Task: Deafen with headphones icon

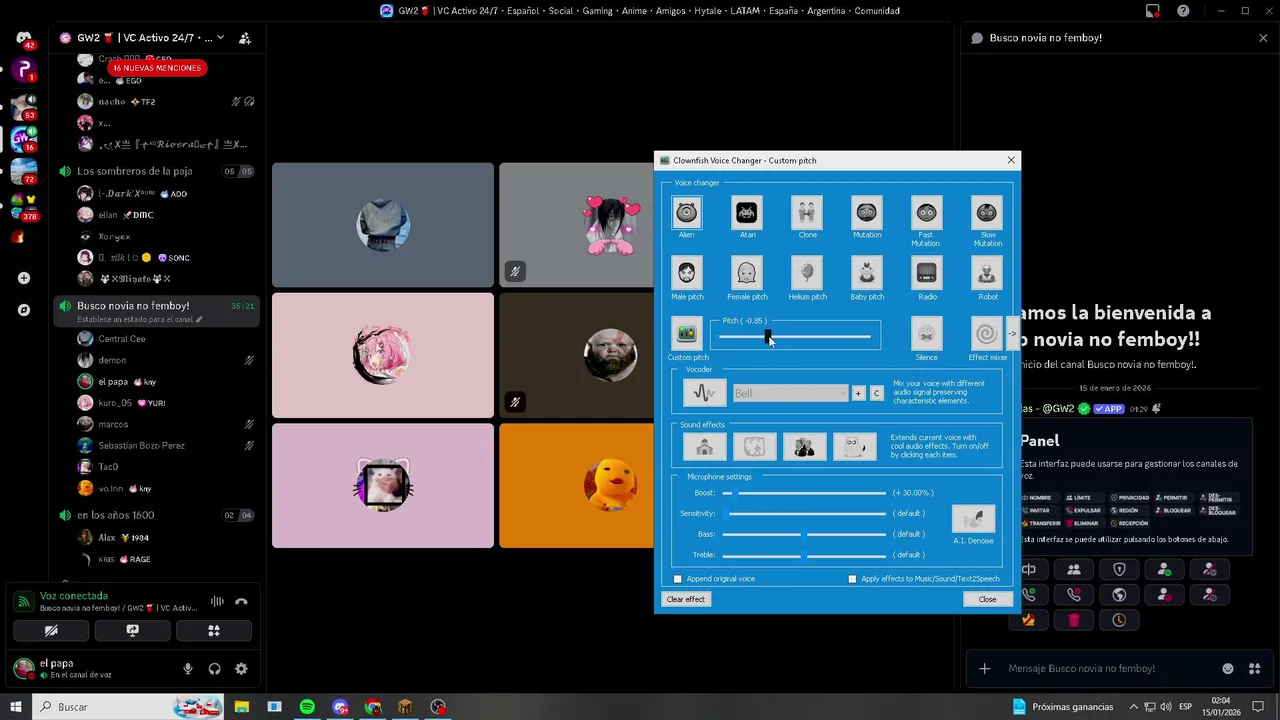Action: [x=214, y=669]
